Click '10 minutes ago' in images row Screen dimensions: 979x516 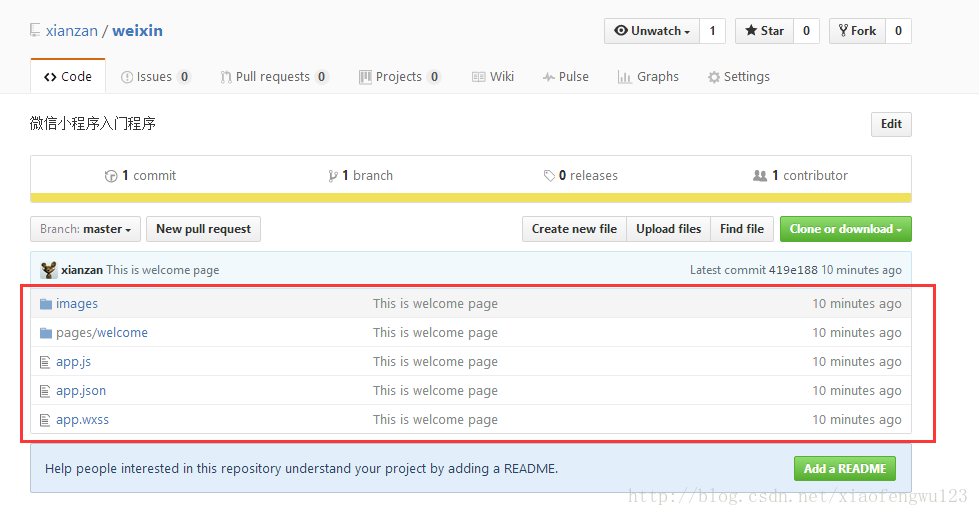coord(857,304)
